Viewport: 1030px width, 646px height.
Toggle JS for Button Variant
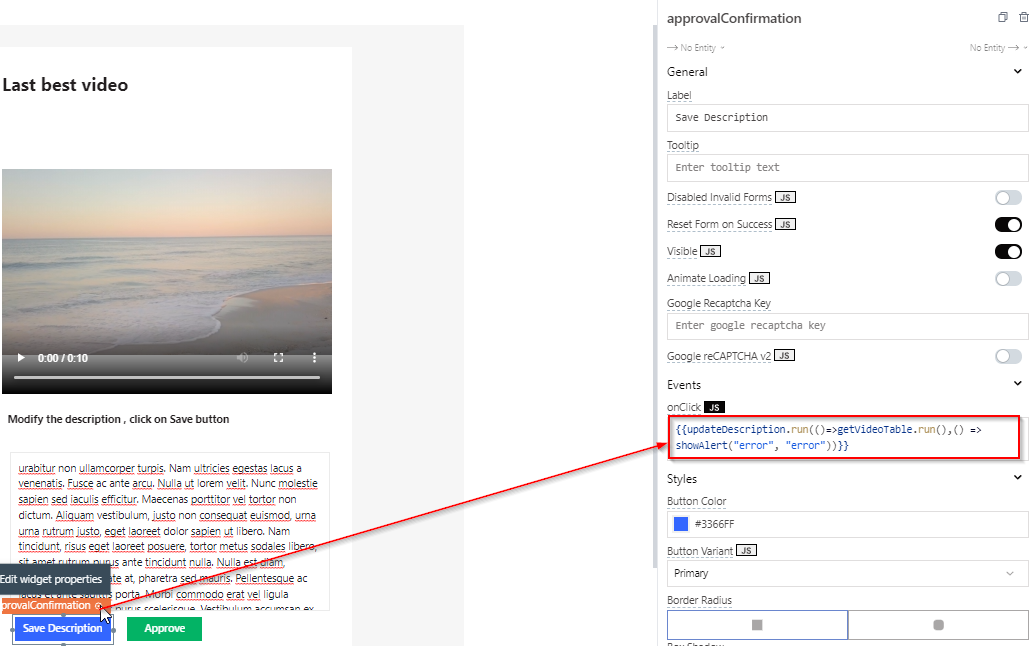tap(746, 550)
